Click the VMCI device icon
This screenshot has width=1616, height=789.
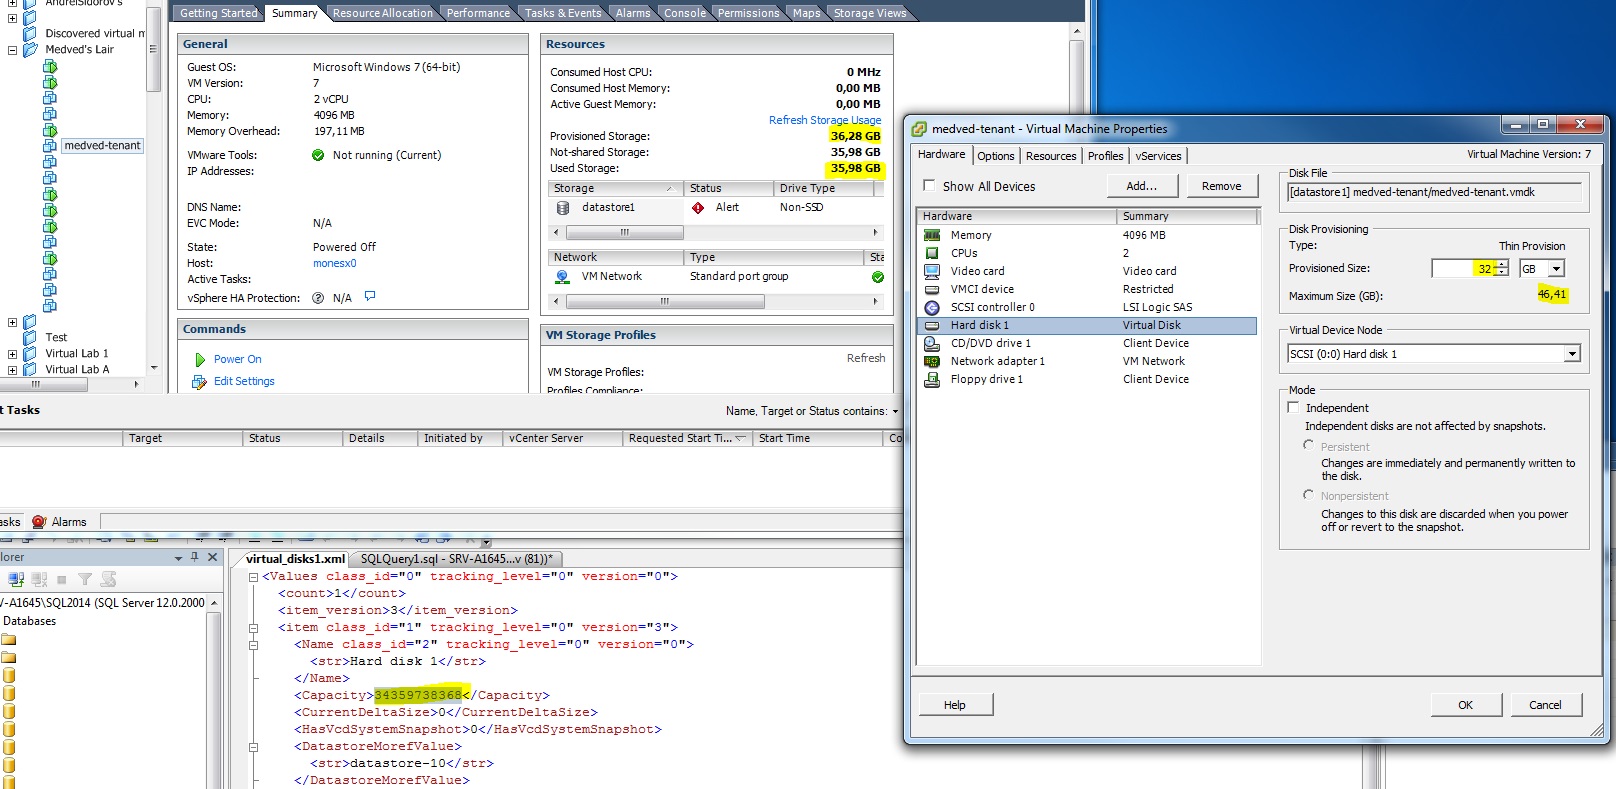coord(932,289)
